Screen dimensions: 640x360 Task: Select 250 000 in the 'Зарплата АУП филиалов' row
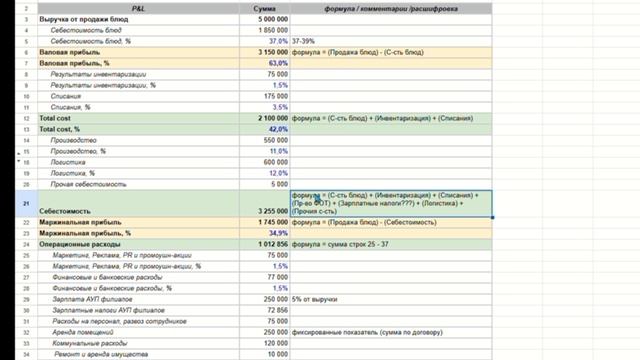(x=264, y=300)
